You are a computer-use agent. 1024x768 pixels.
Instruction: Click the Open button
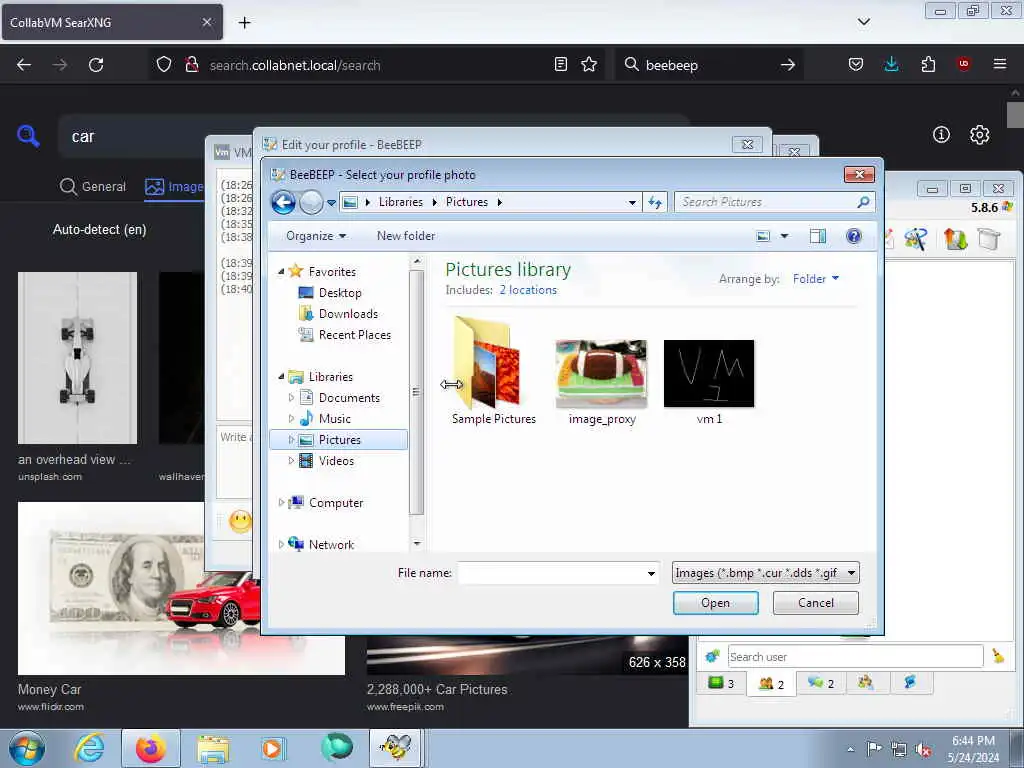pos(716,603)
